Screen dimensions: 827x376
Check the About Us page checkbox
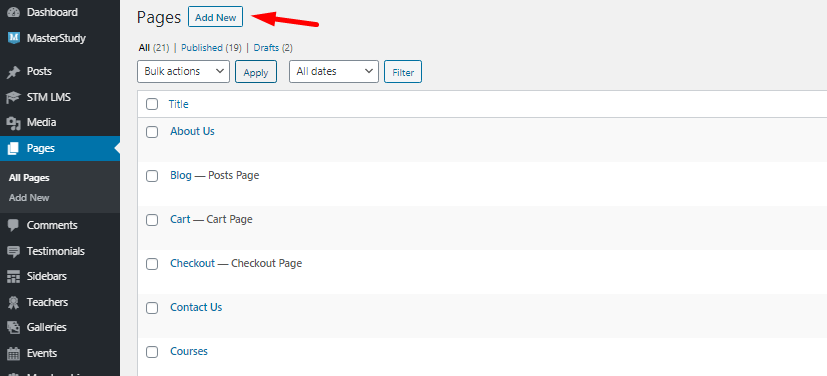click(x=152, y=132)
